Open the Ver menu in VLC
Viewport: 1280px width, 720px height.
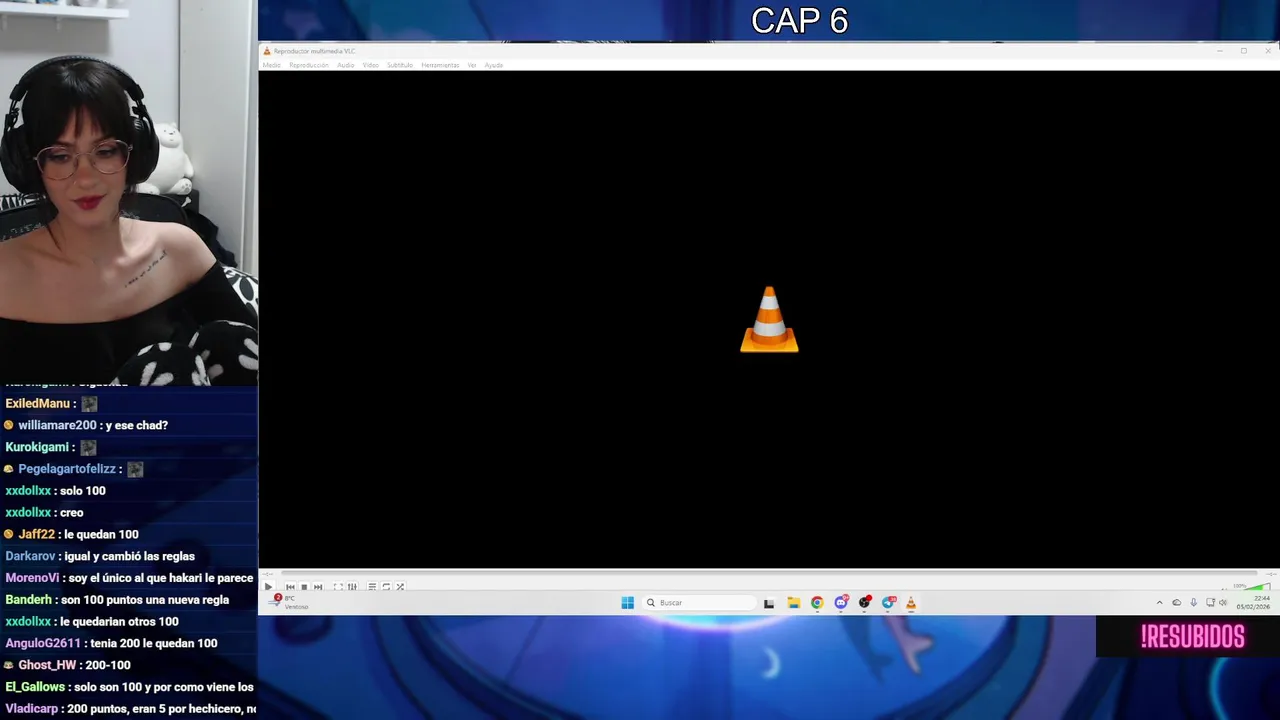472,65
